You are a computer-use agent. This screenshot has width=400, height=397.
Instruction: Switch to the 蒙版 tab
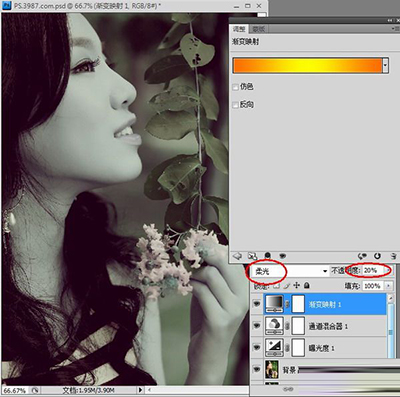(258, 29)
